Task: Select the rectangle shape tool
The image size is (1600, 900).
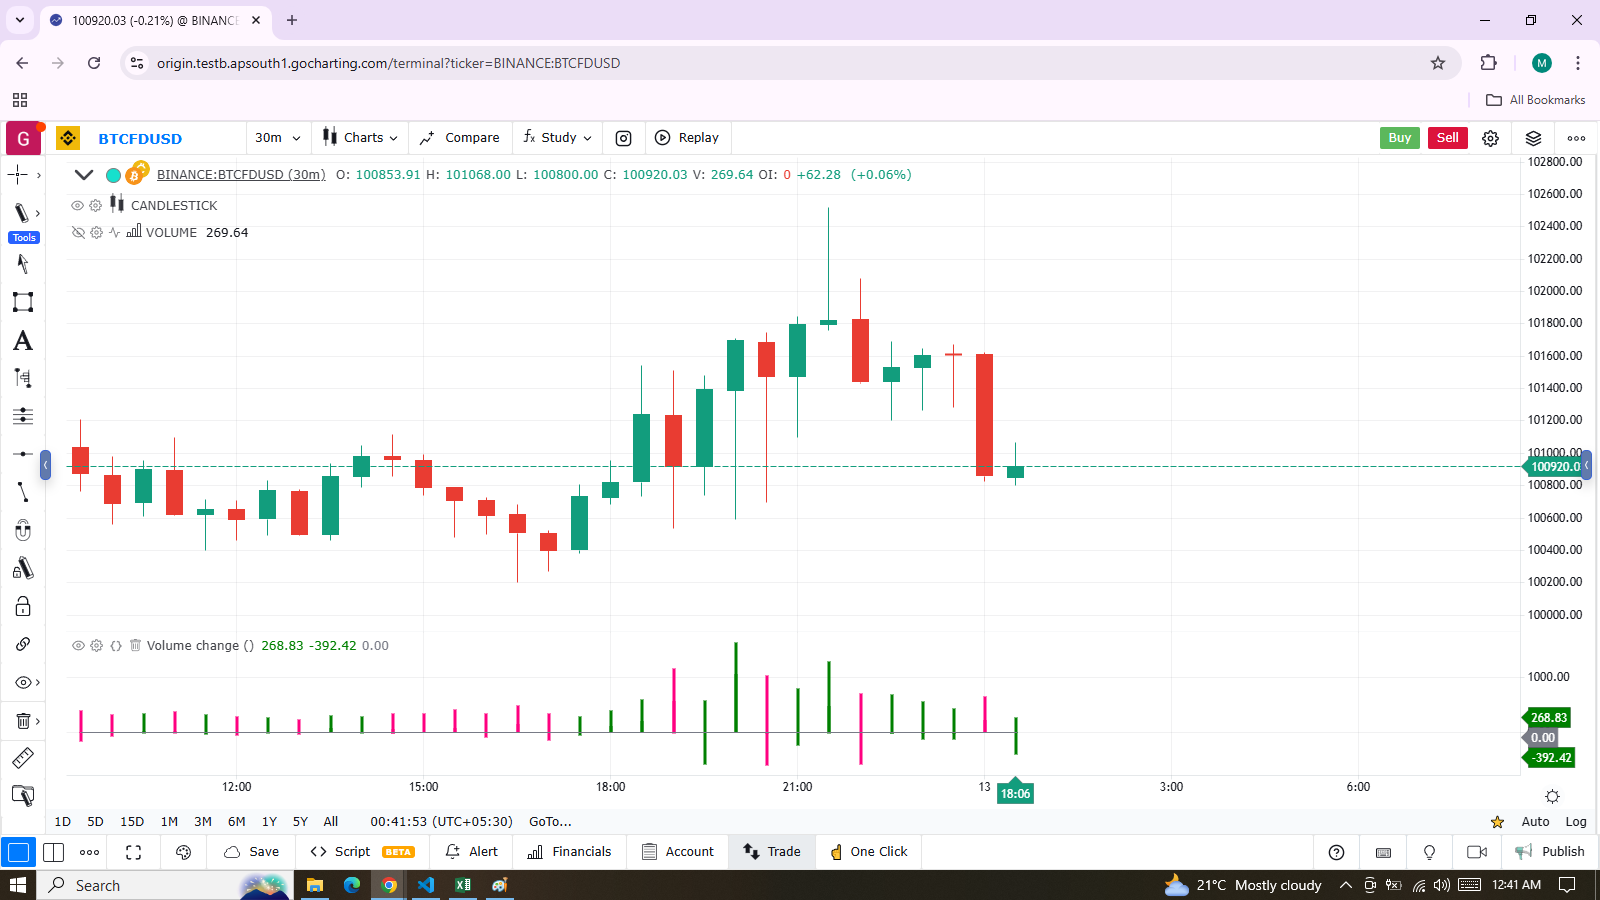Action: (23, 302)
